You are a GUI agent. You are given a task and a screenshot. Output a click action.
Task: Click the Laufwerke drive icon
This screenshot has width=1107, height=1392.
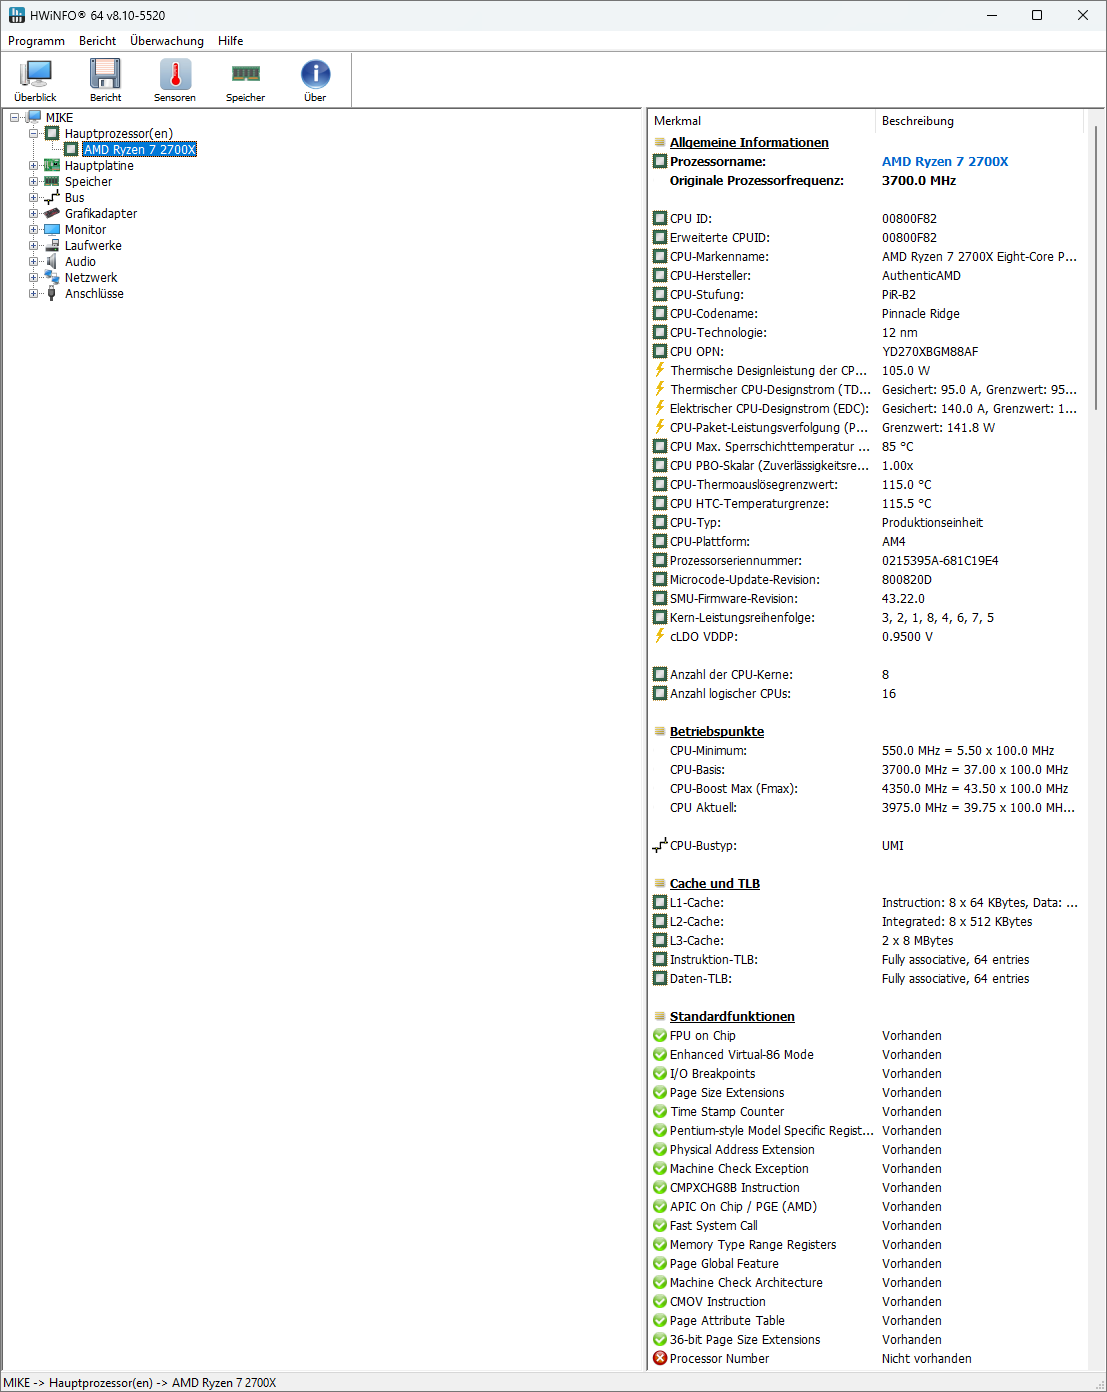click(x=52, y=246)
